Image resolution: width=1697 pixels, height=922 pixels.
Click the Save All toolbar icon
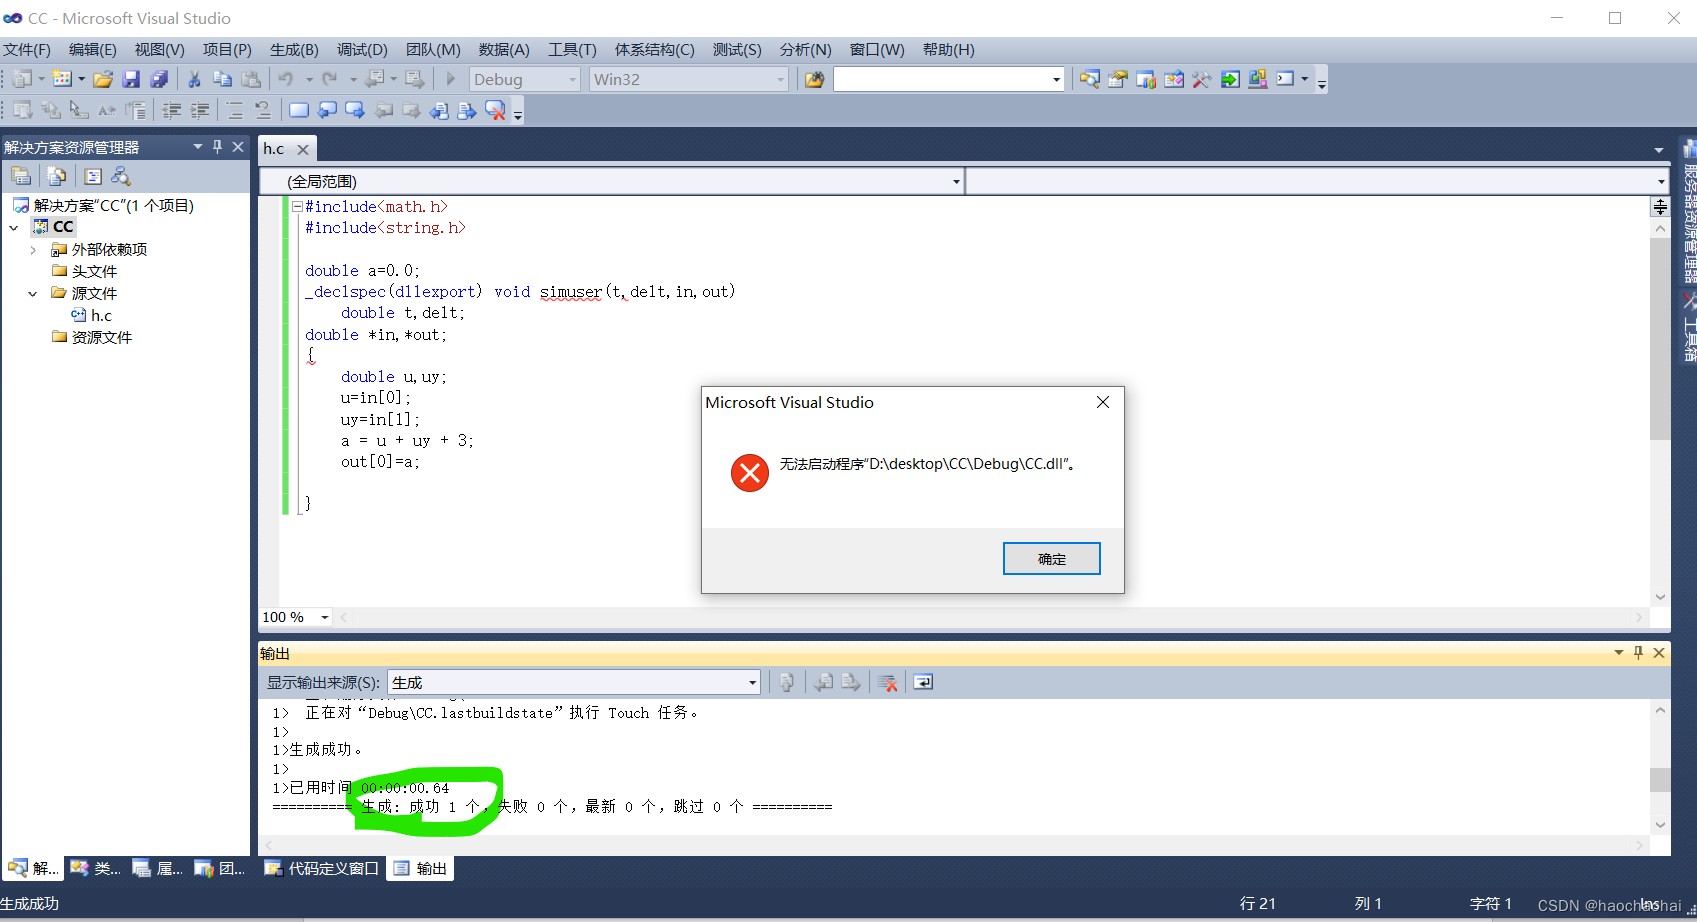pos(159,79)
